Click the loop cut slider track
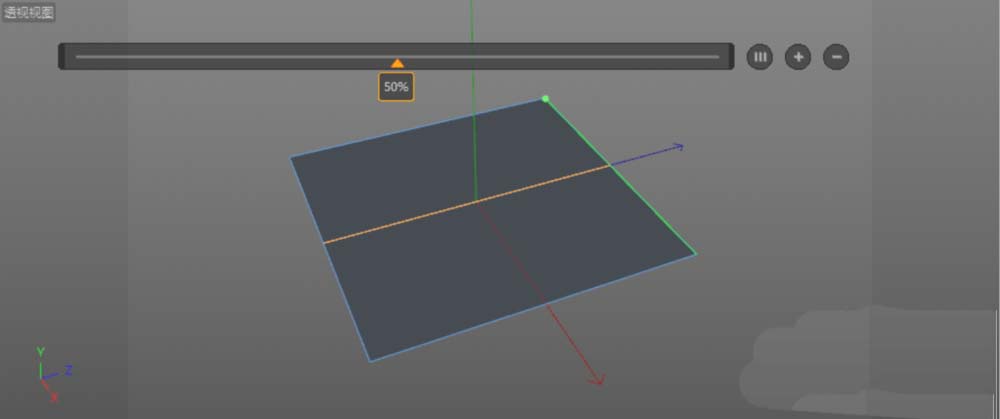The image size is (1000, 419). tap(397, 56)
